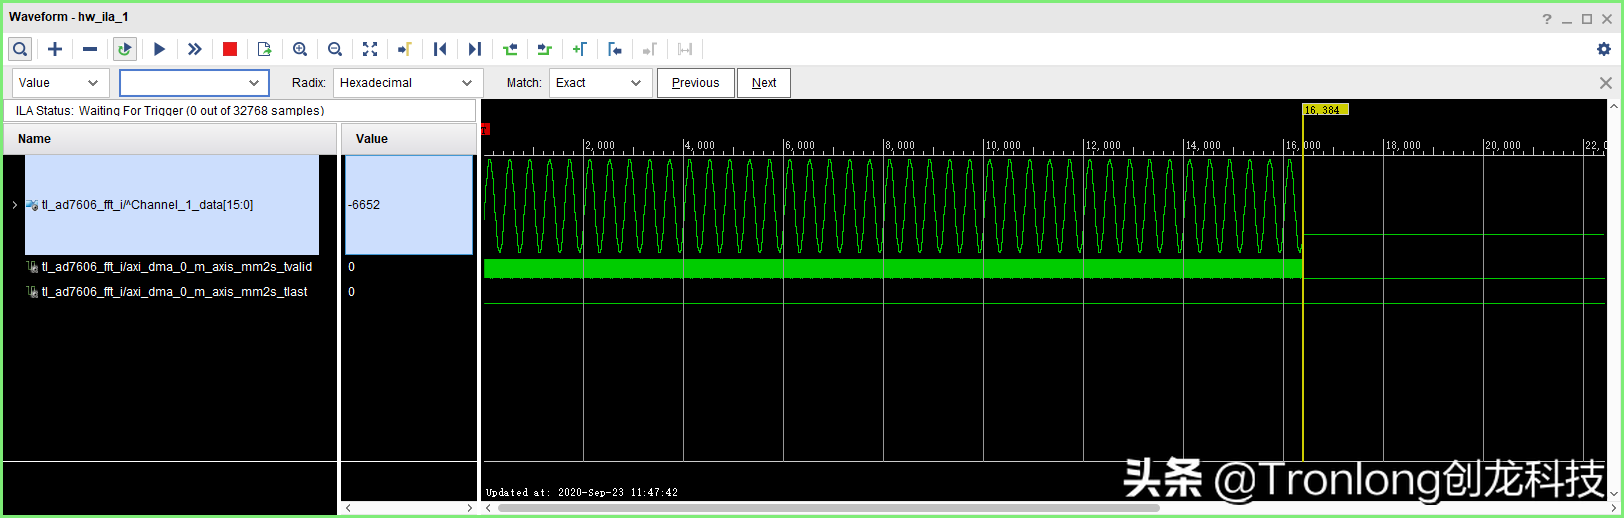Viewport: 1624px width, 518px height.
Task: Click the run trigger immediate double-arrow icon
Action: point(195,49)
